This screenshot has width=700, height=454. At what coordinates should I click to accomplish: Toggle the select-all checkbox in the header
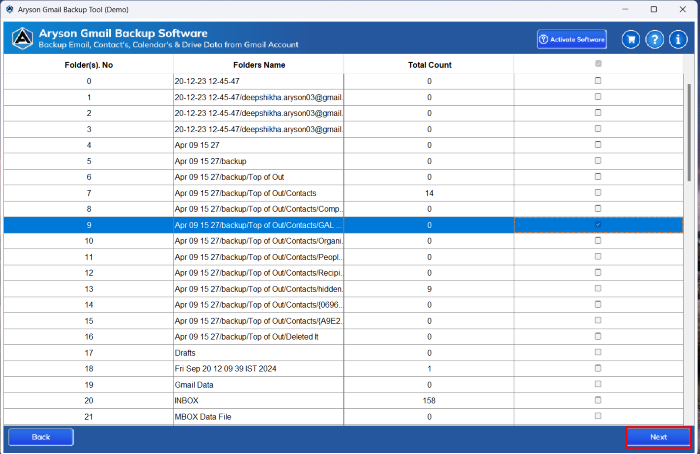point(598,64)
